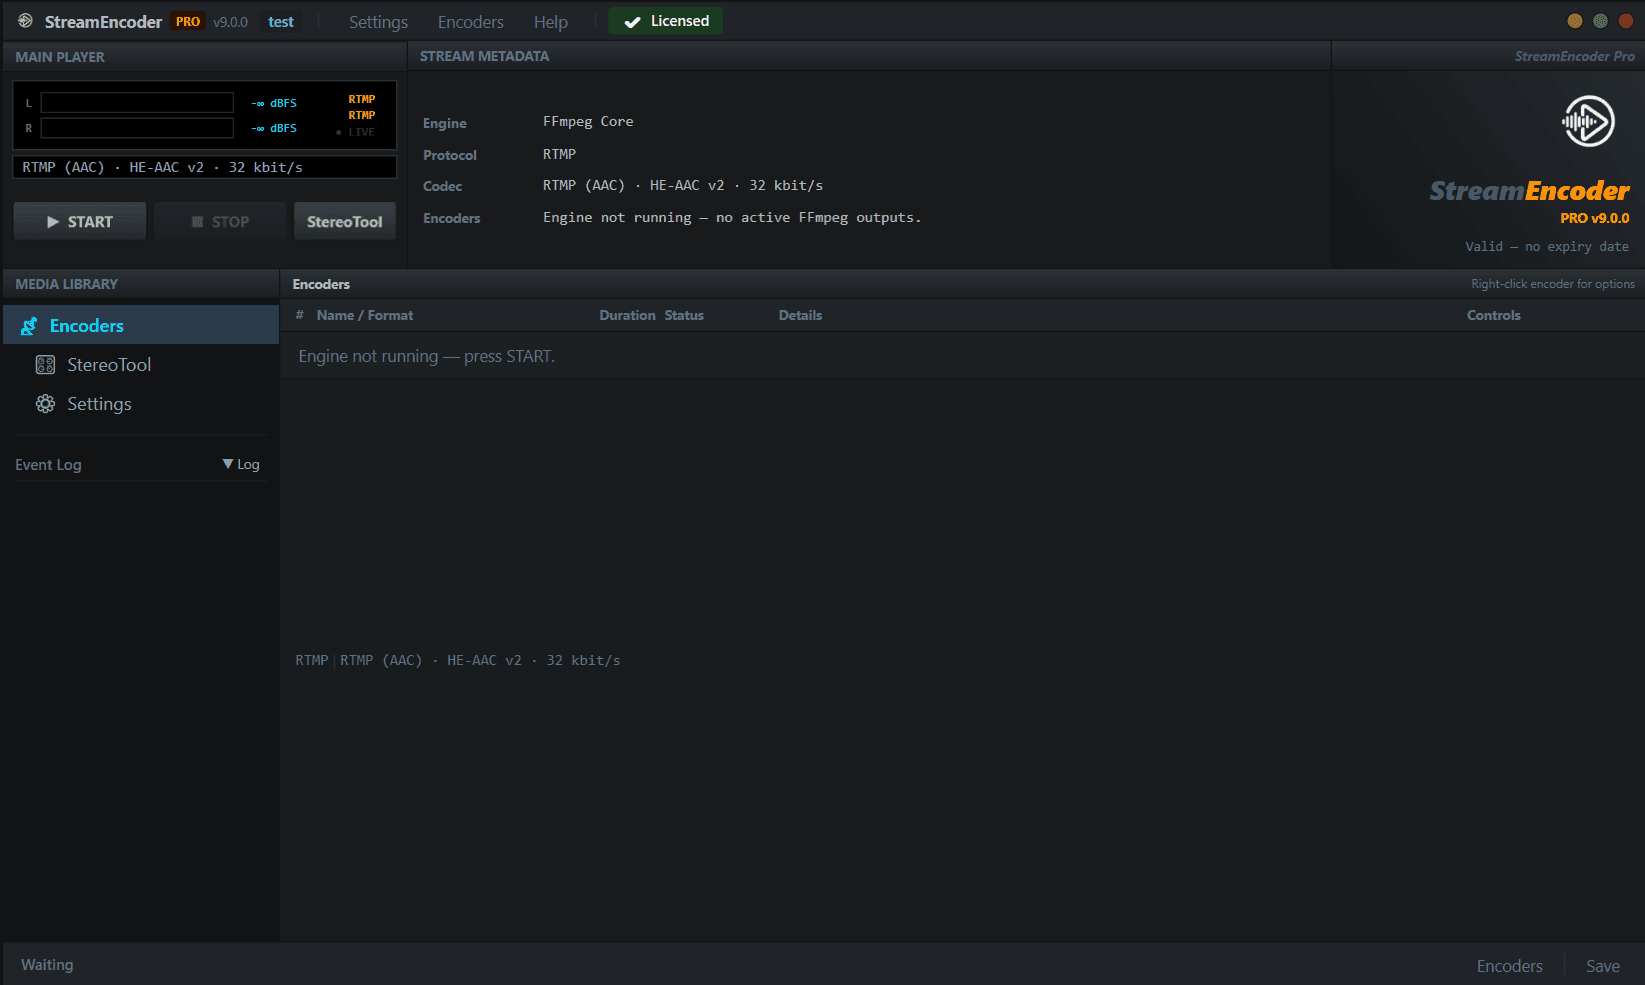Click the Waiting status text
The height and width of the screenshot is (985, 1645).
[x=47, y=965]
